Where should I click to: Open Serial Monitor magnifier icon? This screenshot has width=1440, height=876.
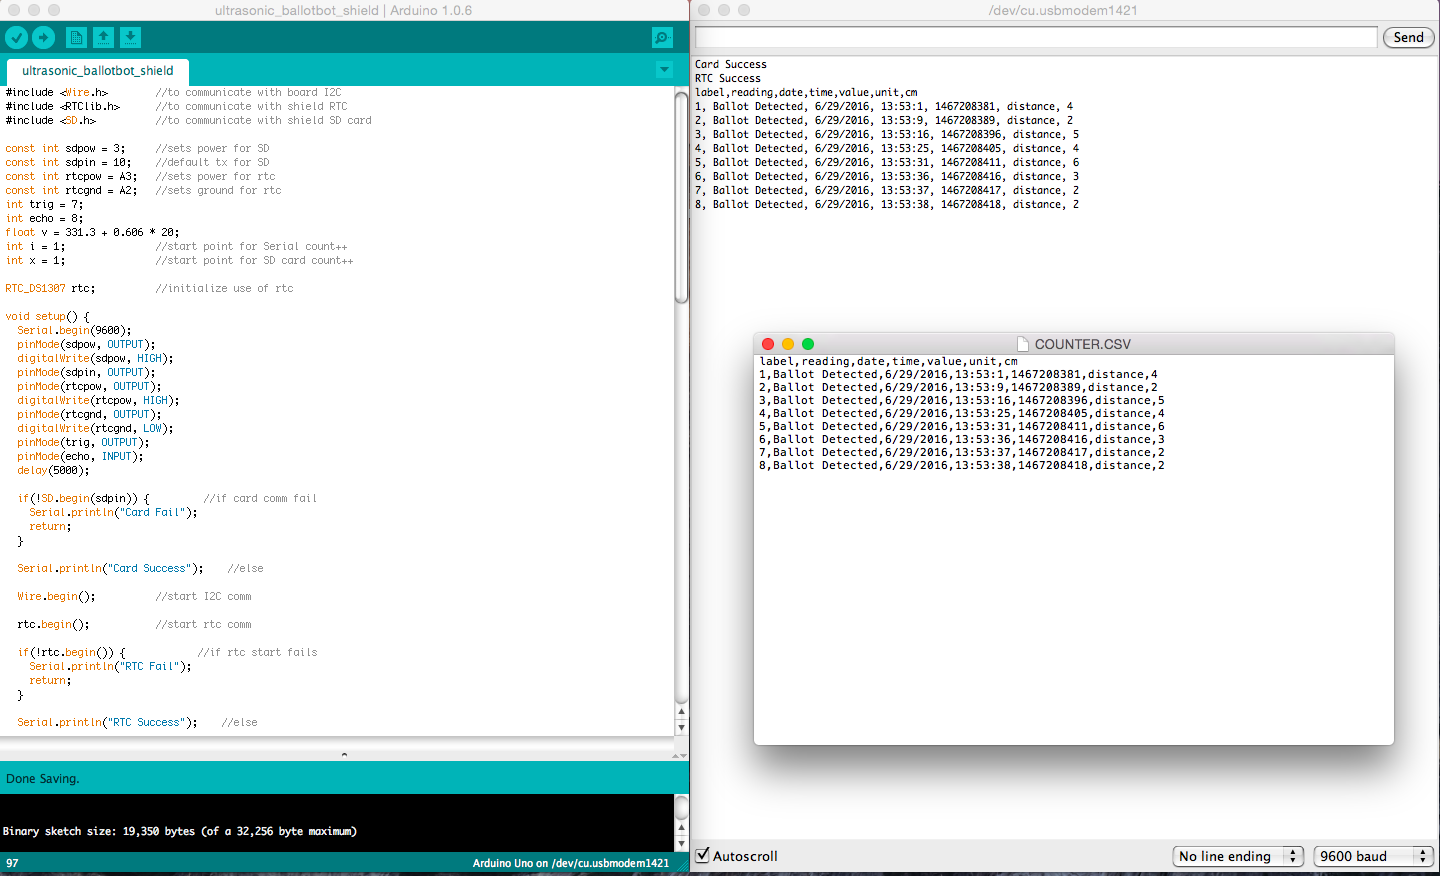(x=662, y=38)
